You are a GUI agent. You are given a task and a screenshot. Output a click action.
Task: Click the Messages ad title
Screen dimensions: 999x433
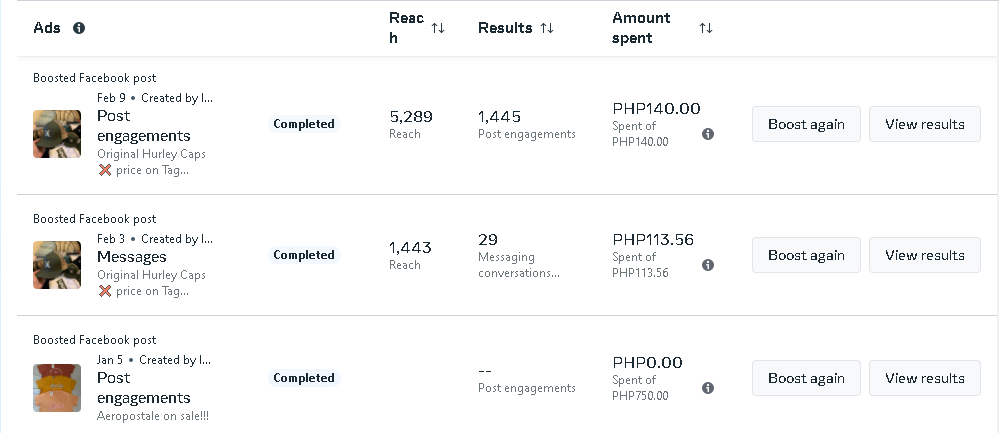pos(131,257)
